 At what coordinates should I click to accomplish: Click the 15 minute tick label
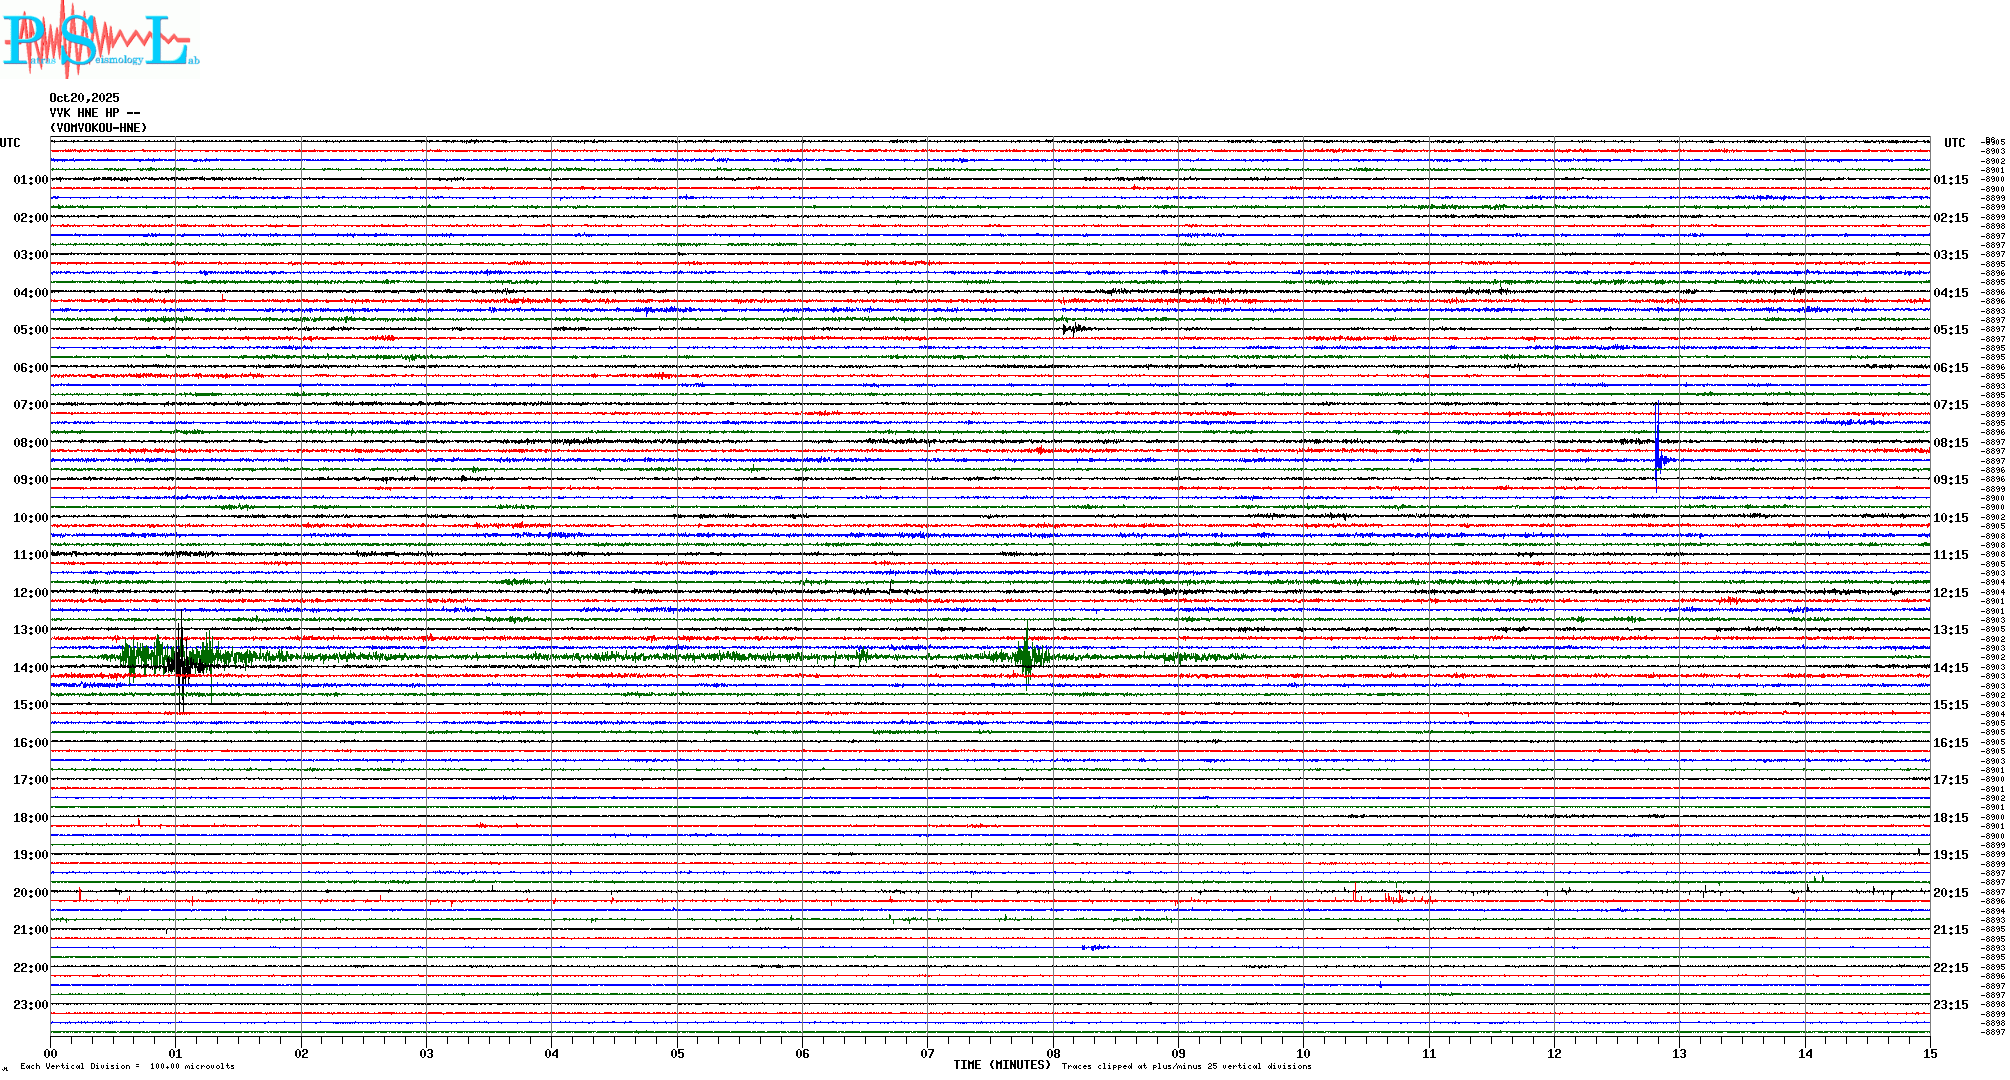point(1929,1053)
